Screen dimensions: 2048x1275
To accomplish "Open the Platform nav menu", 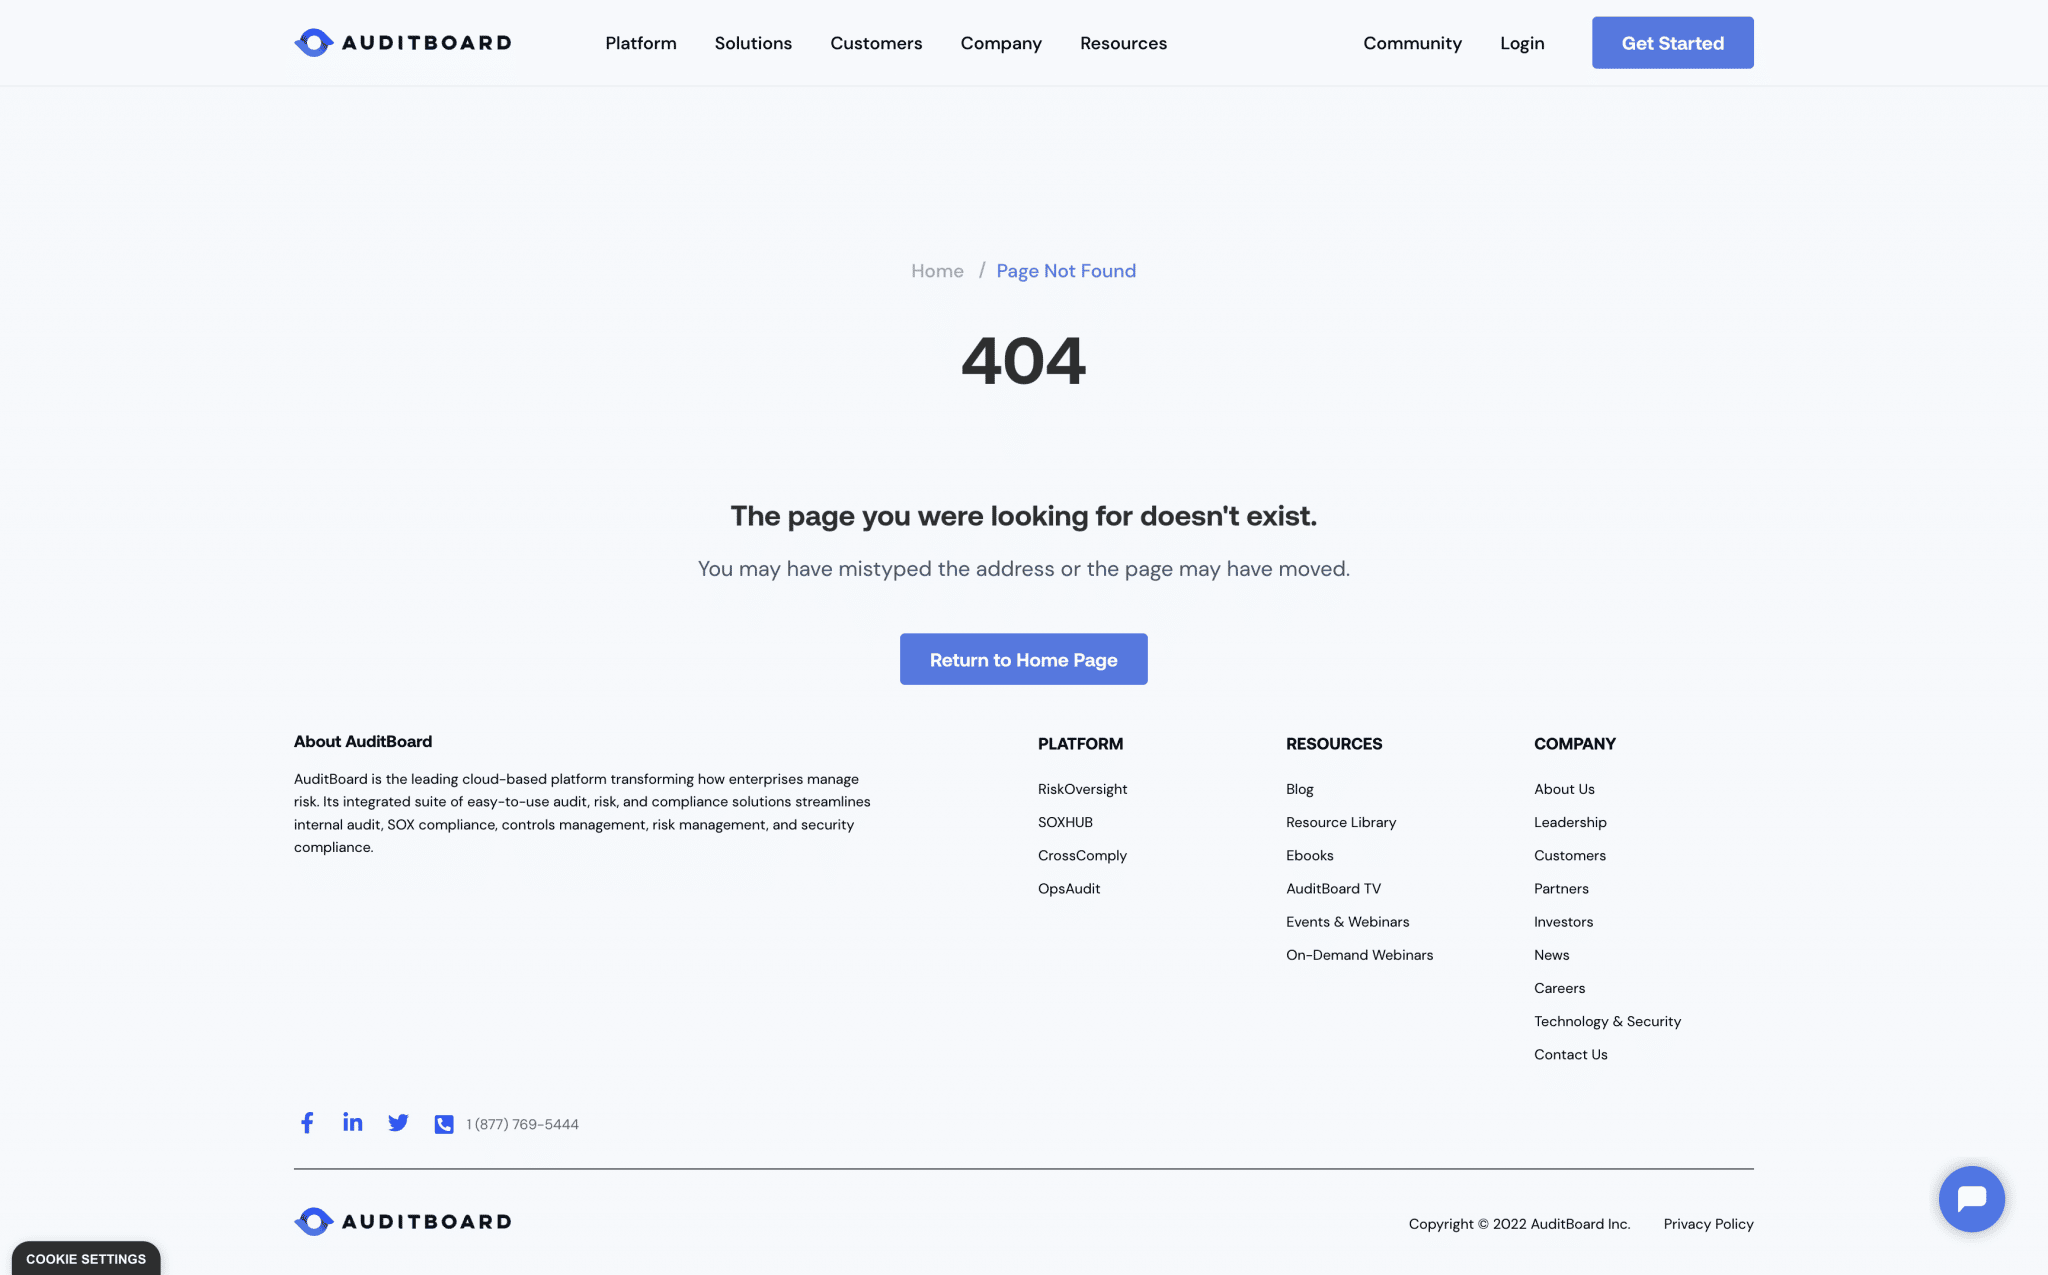I will [641, 43].
